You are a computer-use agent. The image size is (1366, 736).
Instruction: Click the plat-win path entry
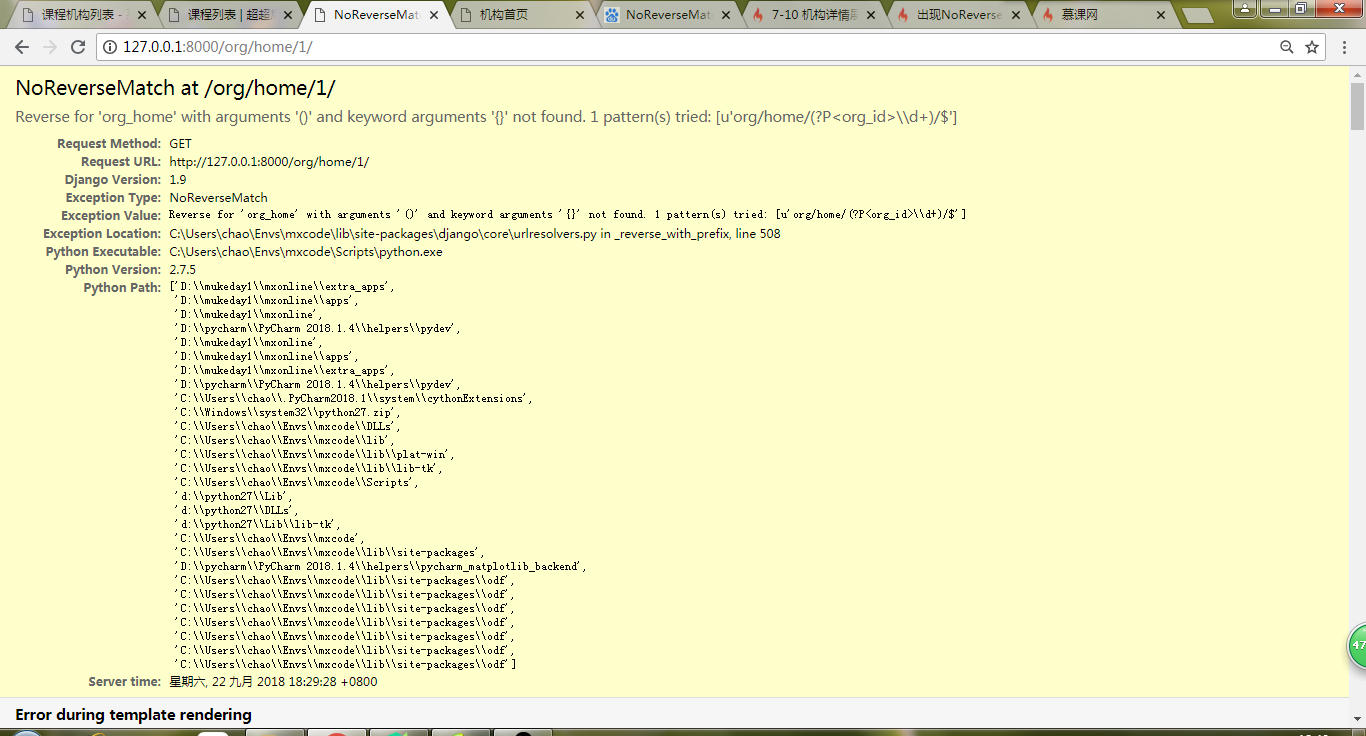tap(317, 454)
